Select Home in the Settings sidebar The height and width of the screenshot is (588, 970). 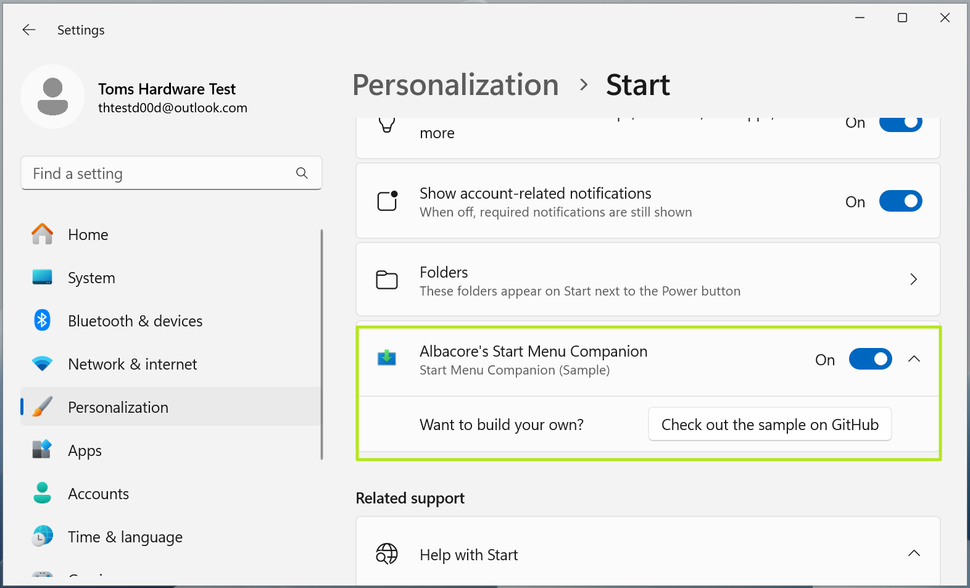point(87,234)
